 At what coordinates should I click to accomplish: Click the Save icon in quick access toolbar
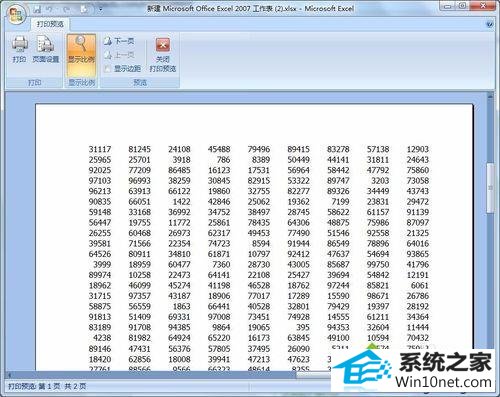point(37,9)
